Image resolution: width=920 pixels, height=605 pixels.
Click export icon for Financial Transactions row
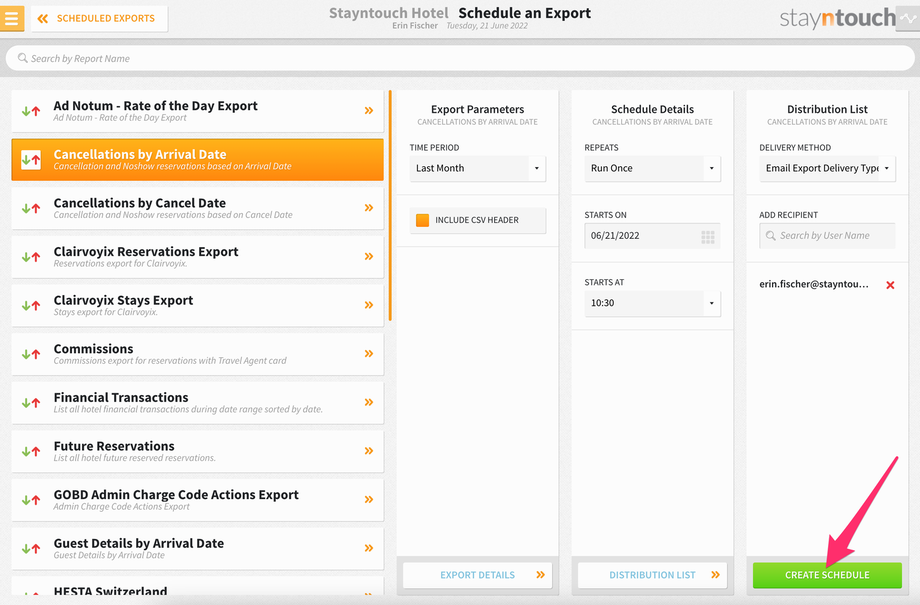click(x=31, y=403)
